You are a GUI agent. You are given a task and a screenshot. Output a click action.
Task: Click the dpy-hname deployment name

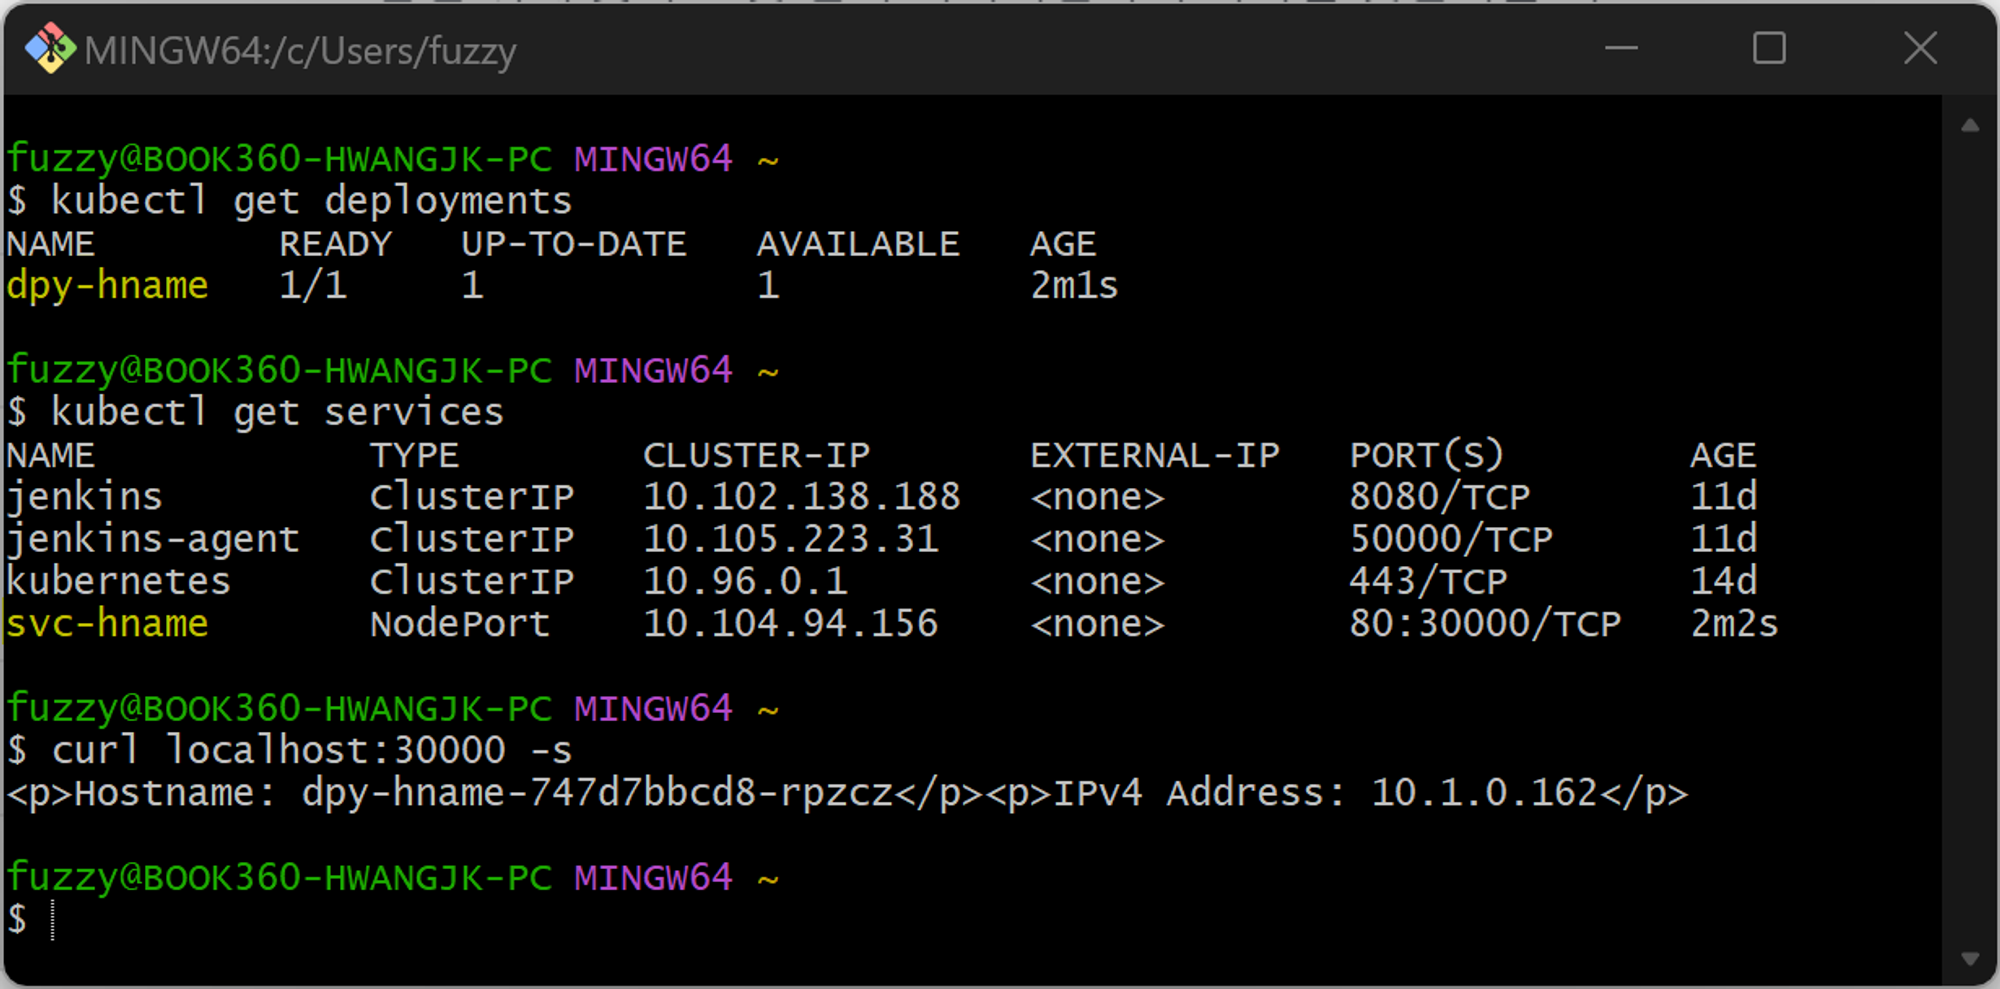point(108,286)
